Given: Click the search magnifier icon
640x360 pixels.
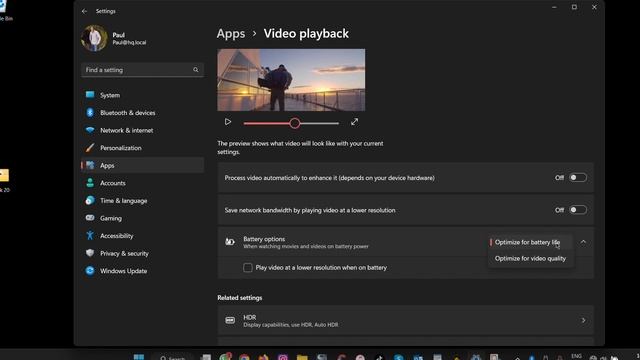Looking at the screenshot, I should [x=196, y=70].
